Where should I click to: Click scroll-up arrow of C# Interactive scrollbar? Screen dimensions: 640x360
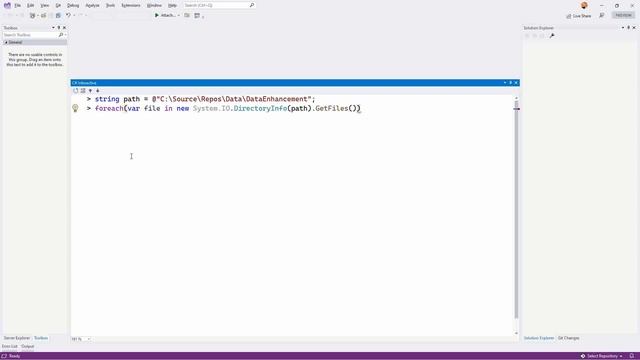516,98
